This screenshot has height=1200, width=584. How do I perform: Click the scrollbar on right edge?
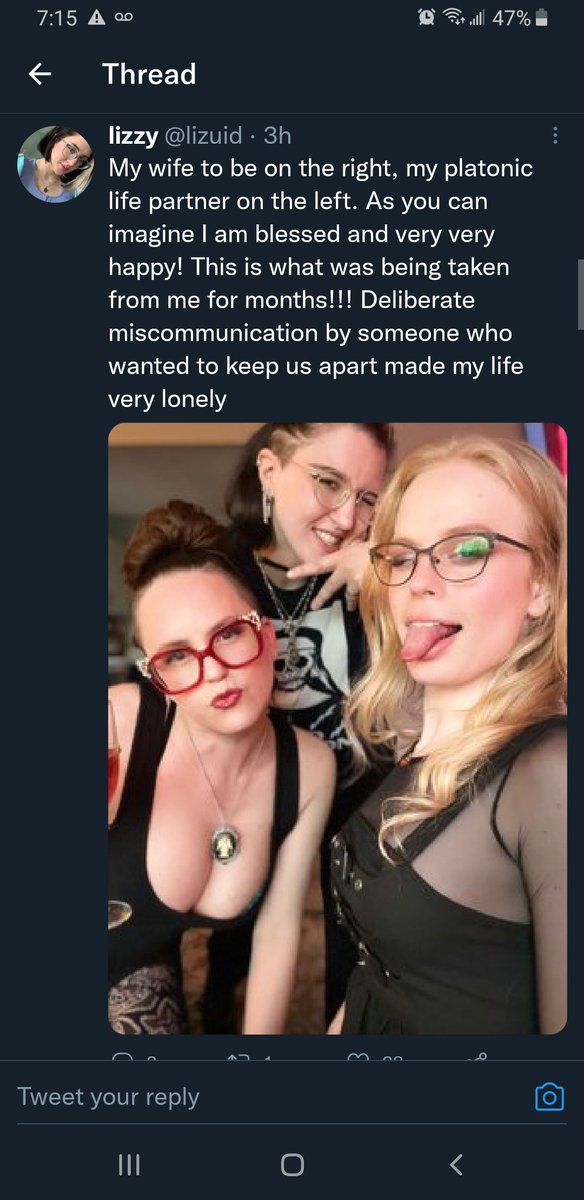580,294
